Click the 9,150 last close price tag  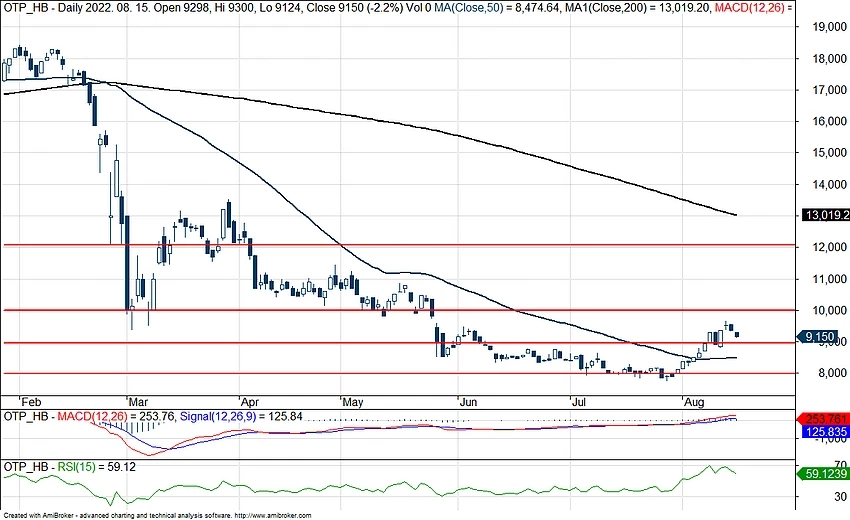point(822,338)
